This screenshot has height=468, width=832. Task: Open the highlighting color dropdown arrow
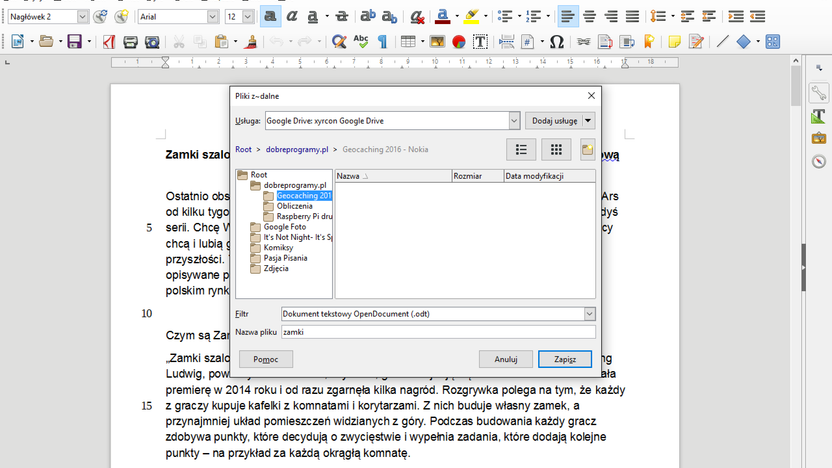[x=486, y=16]
